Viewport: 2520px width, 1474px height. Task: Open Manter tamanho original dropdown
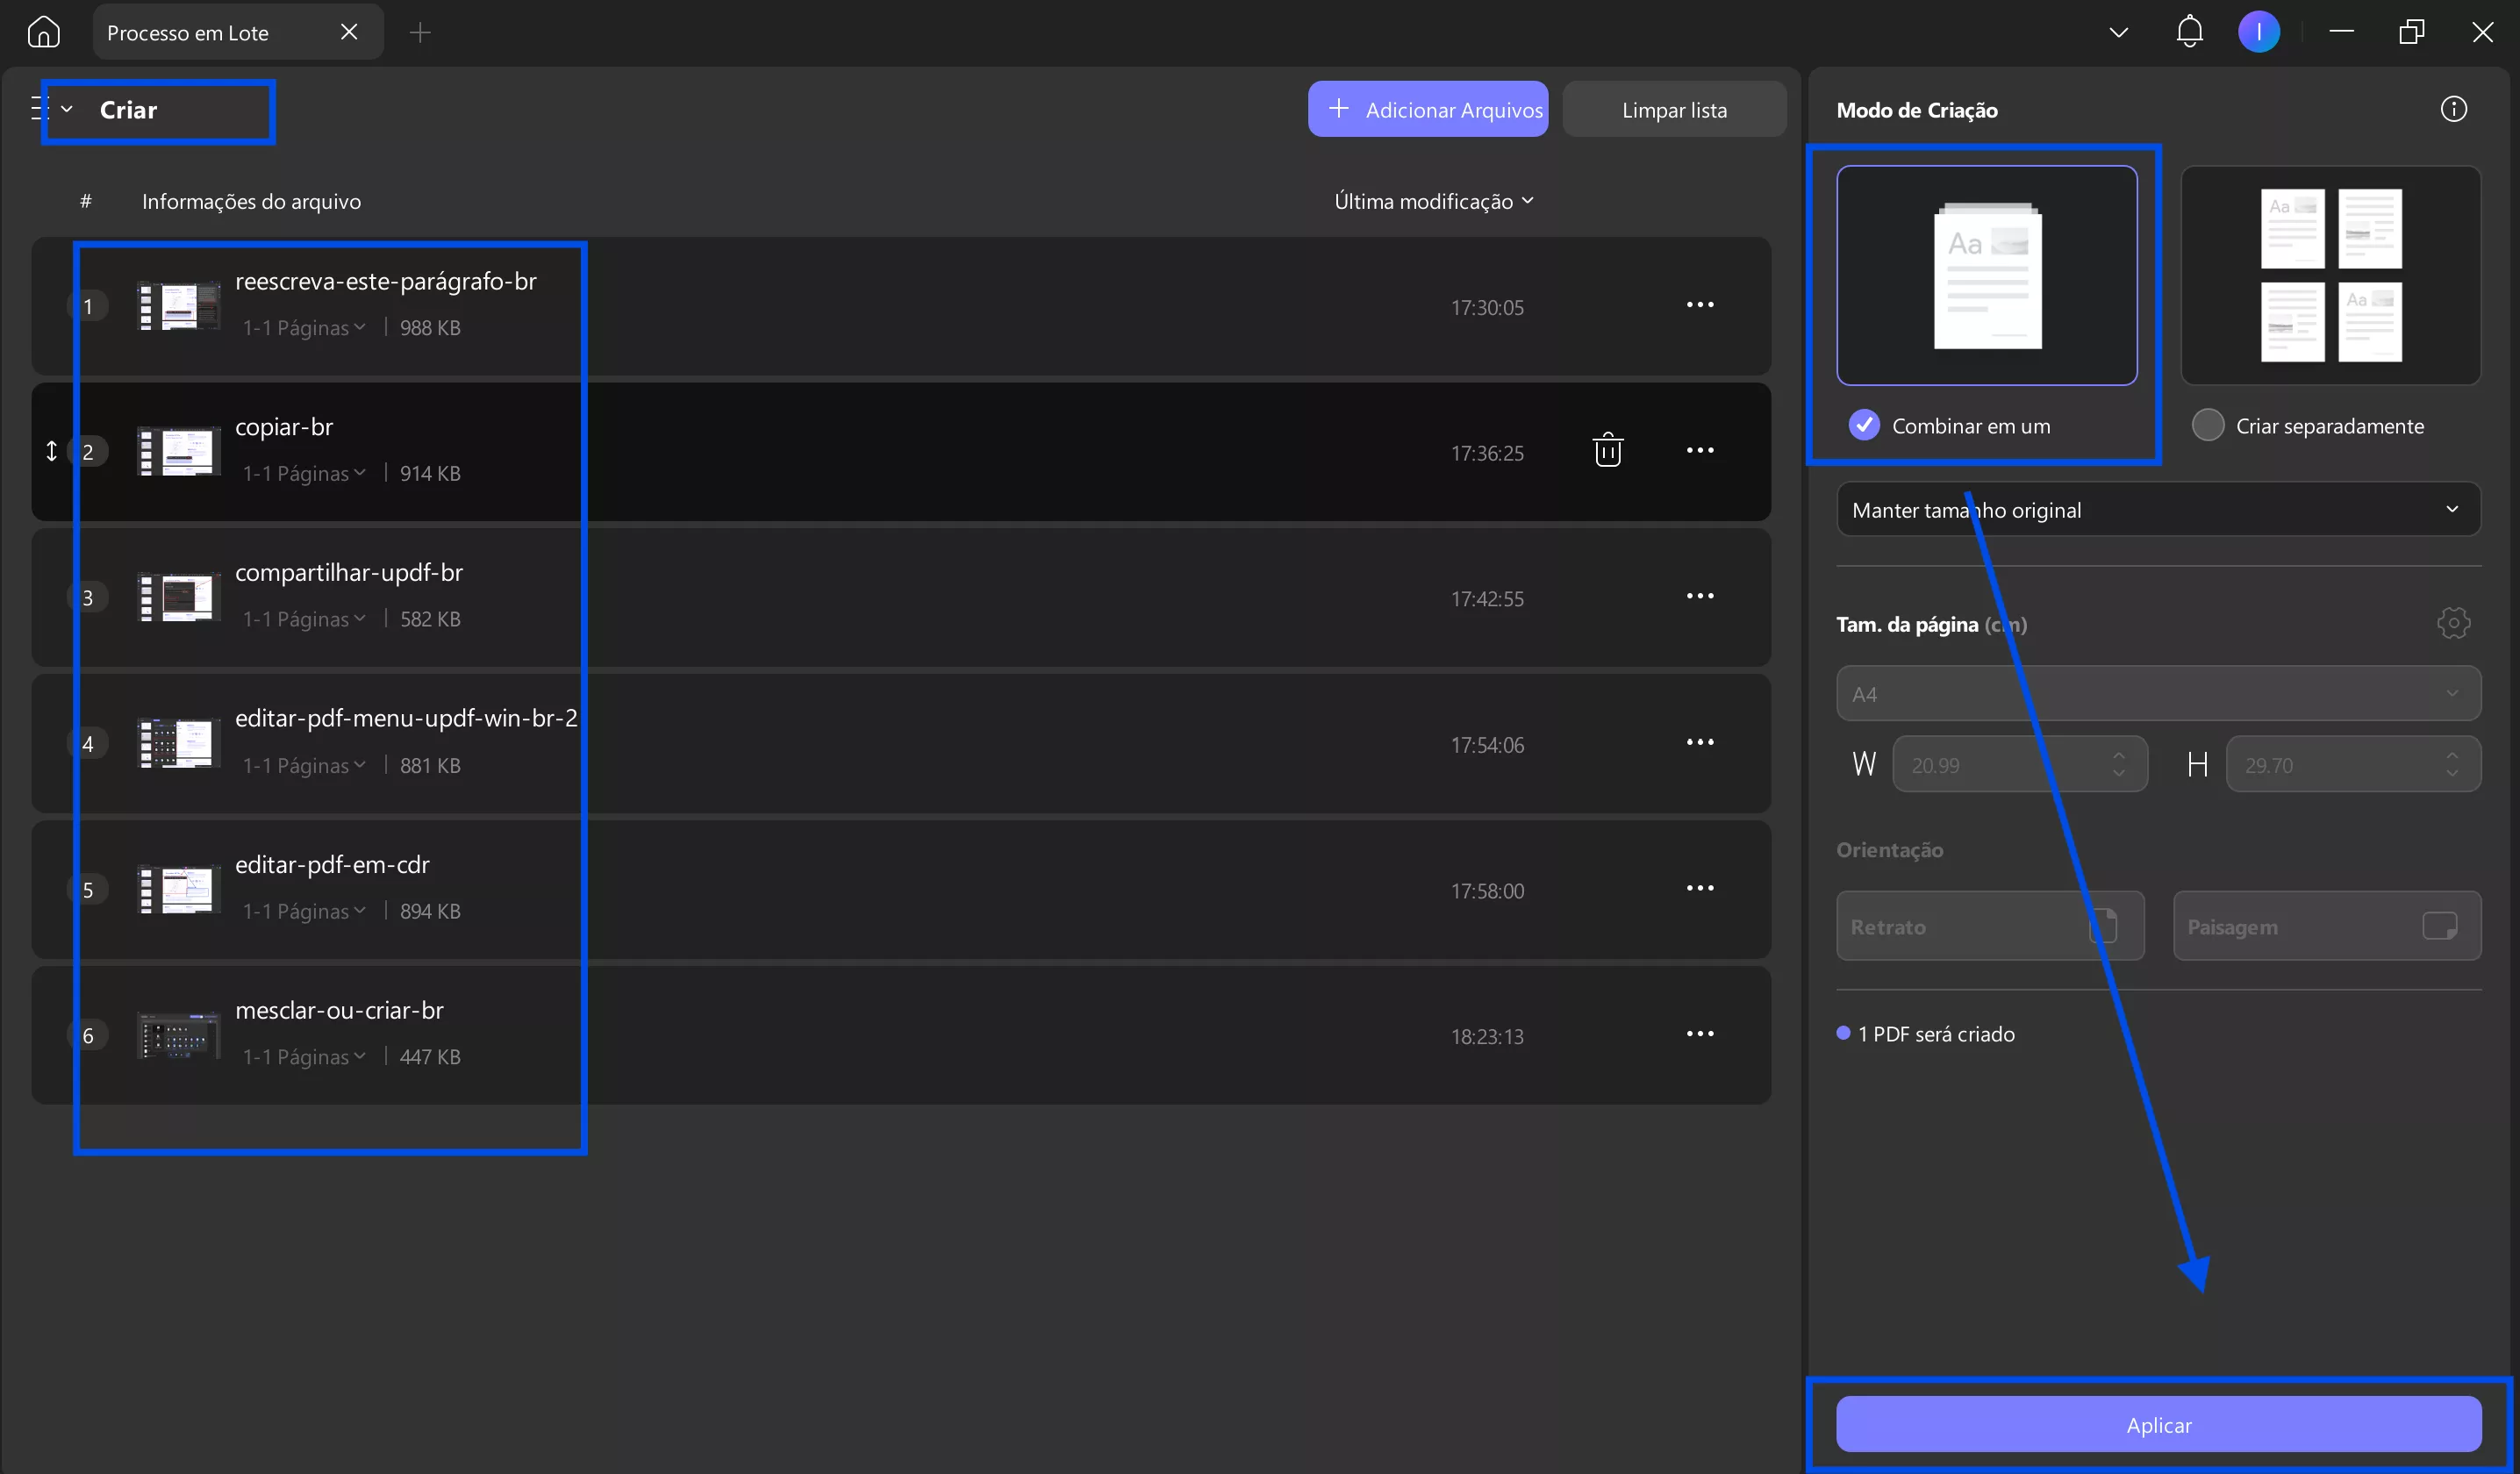pyautogui.click(x=2158, y=510)
